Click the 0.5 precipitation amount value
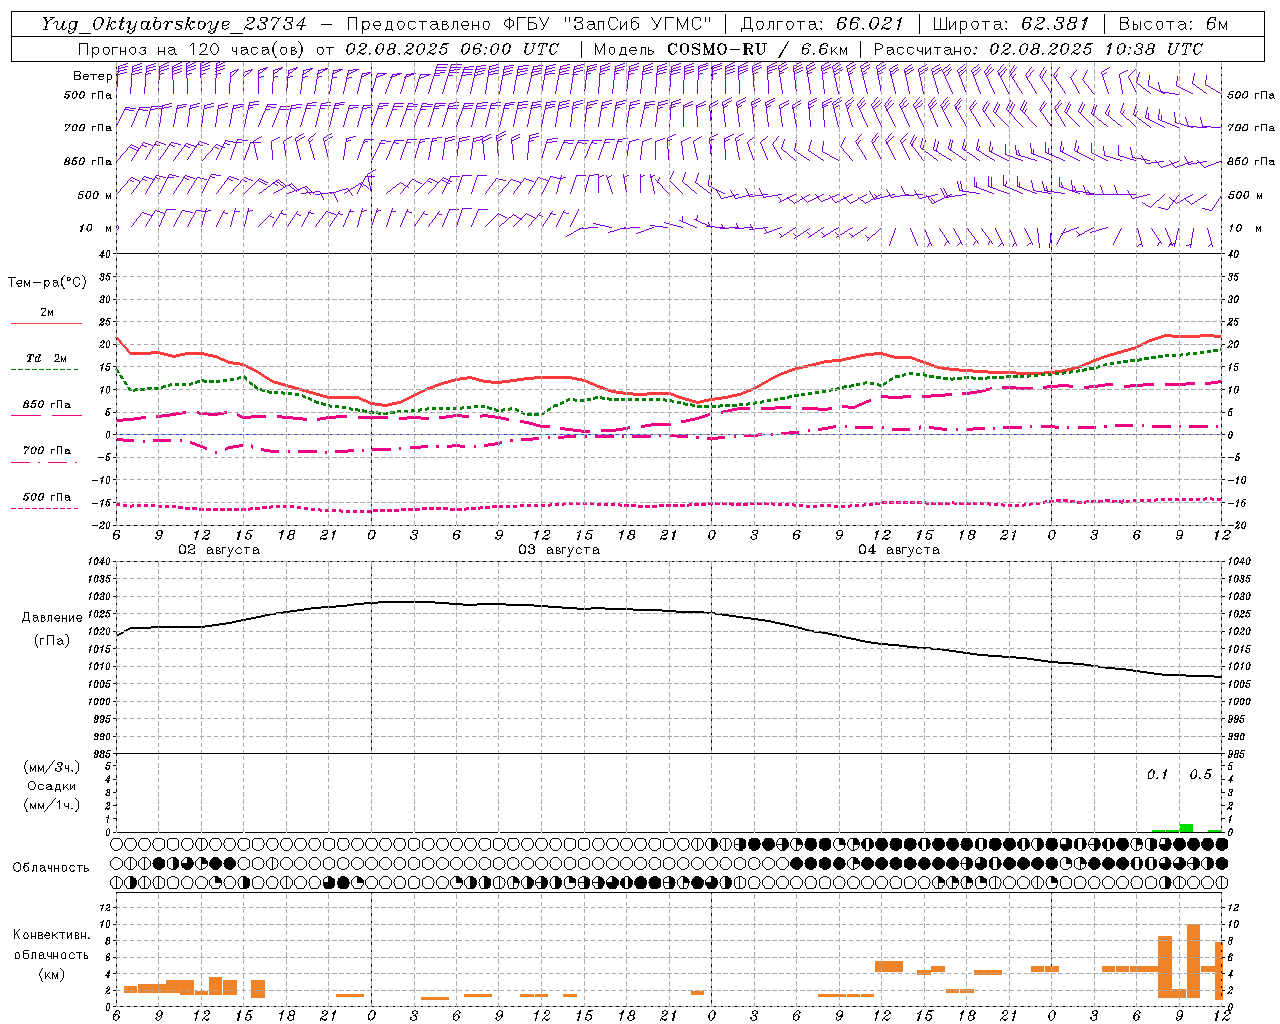This screenshot has height=1024, width=1280. click(x=1200, y=775)
